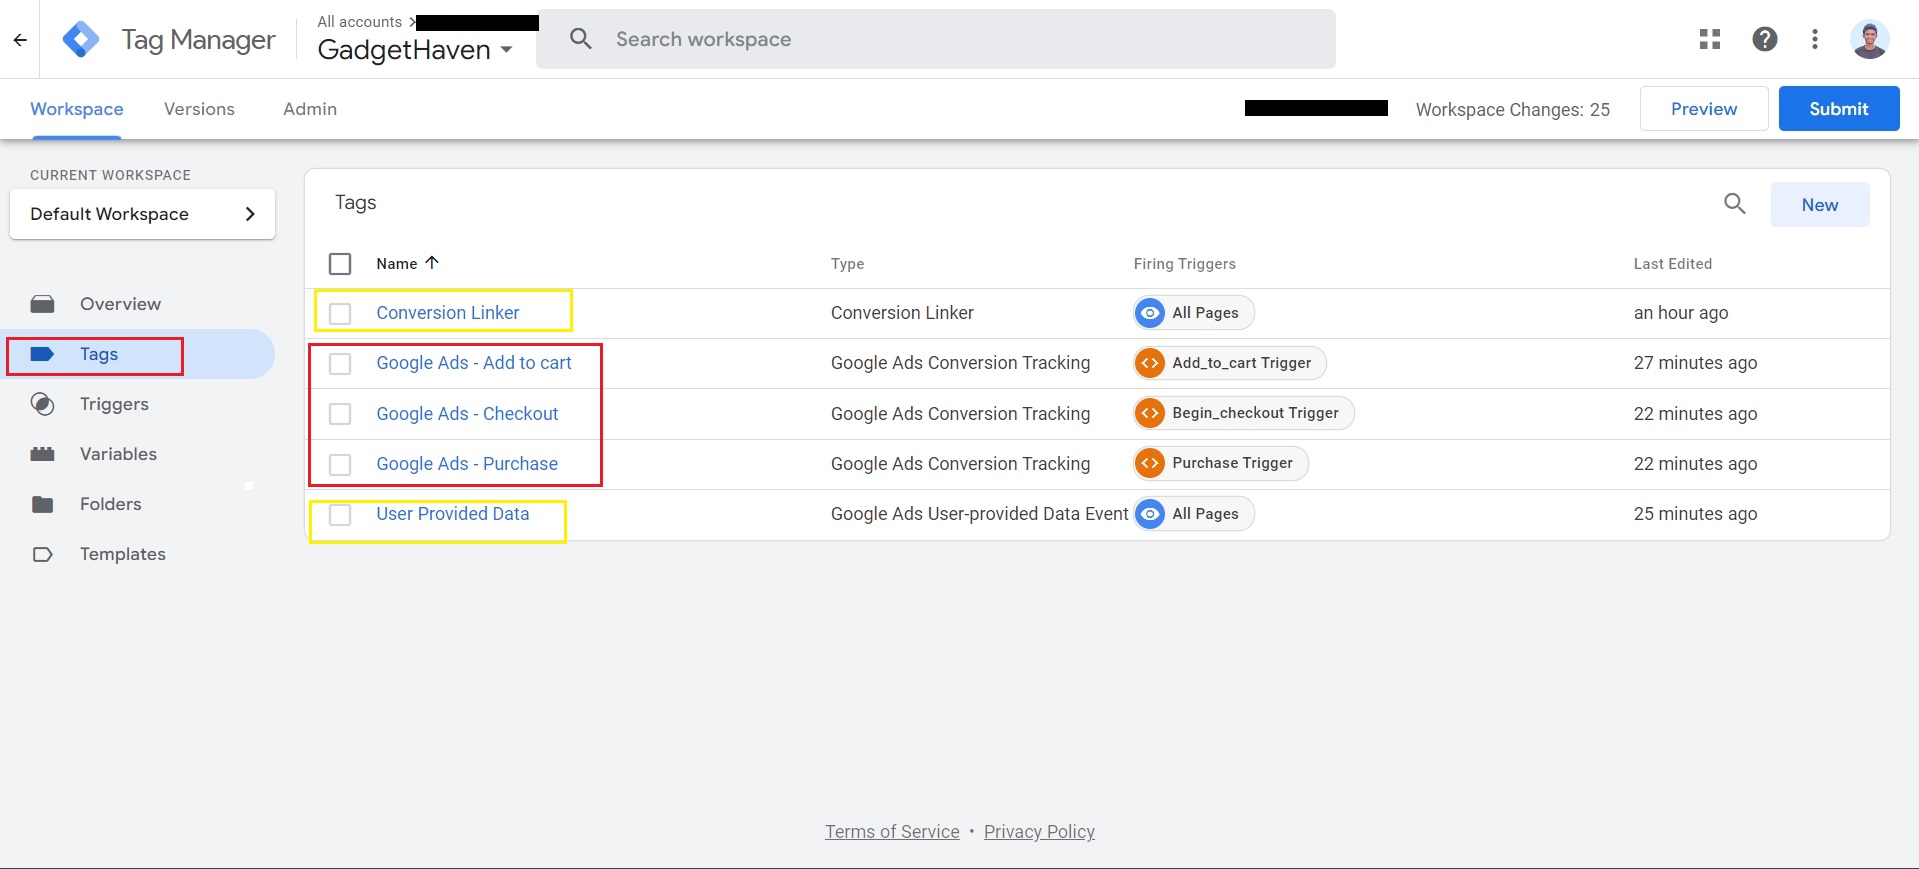Click the Add_to_cart Trigger code icon

point(1151,363)
